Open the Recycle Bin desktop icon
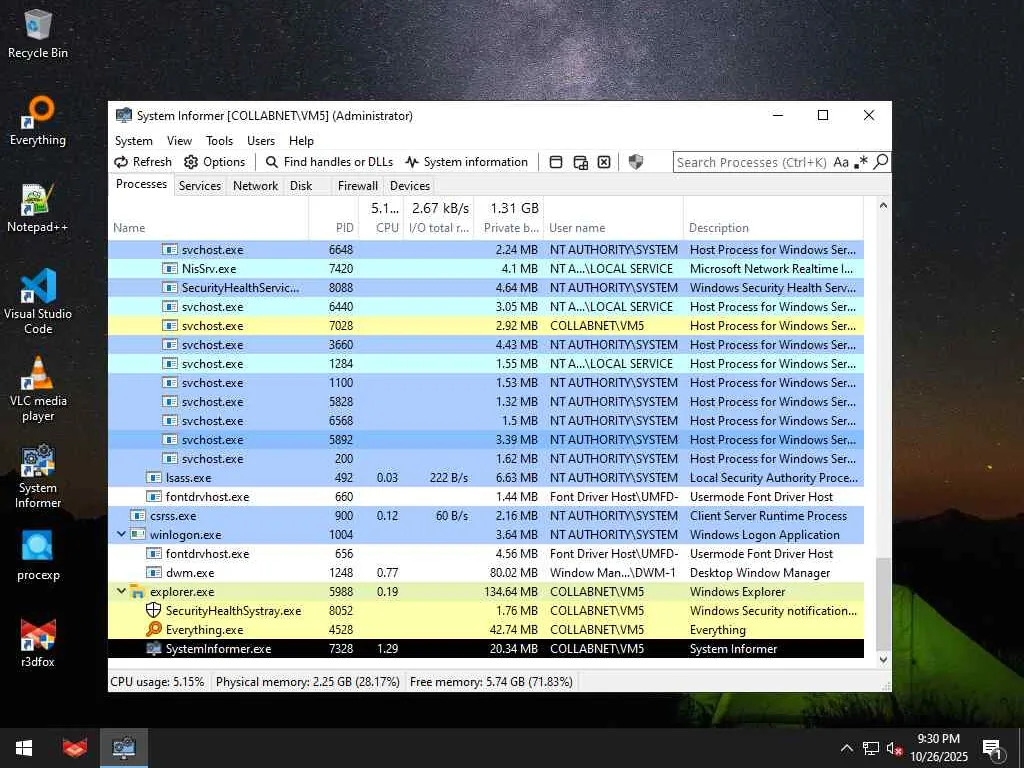The height and width of the screenshot is (768, 1024). (x=38, y=34)
